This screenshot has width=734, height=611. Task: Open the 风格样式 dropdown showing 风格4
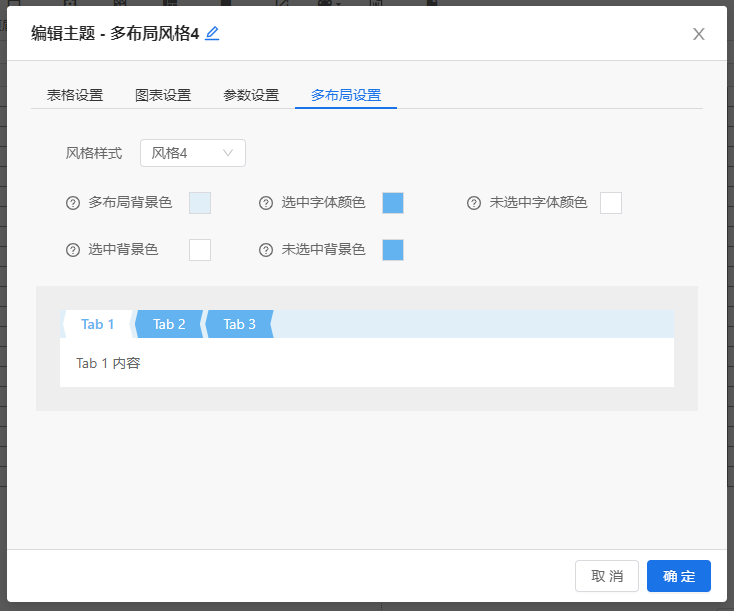pyautogui.click(x=193, y=153)
